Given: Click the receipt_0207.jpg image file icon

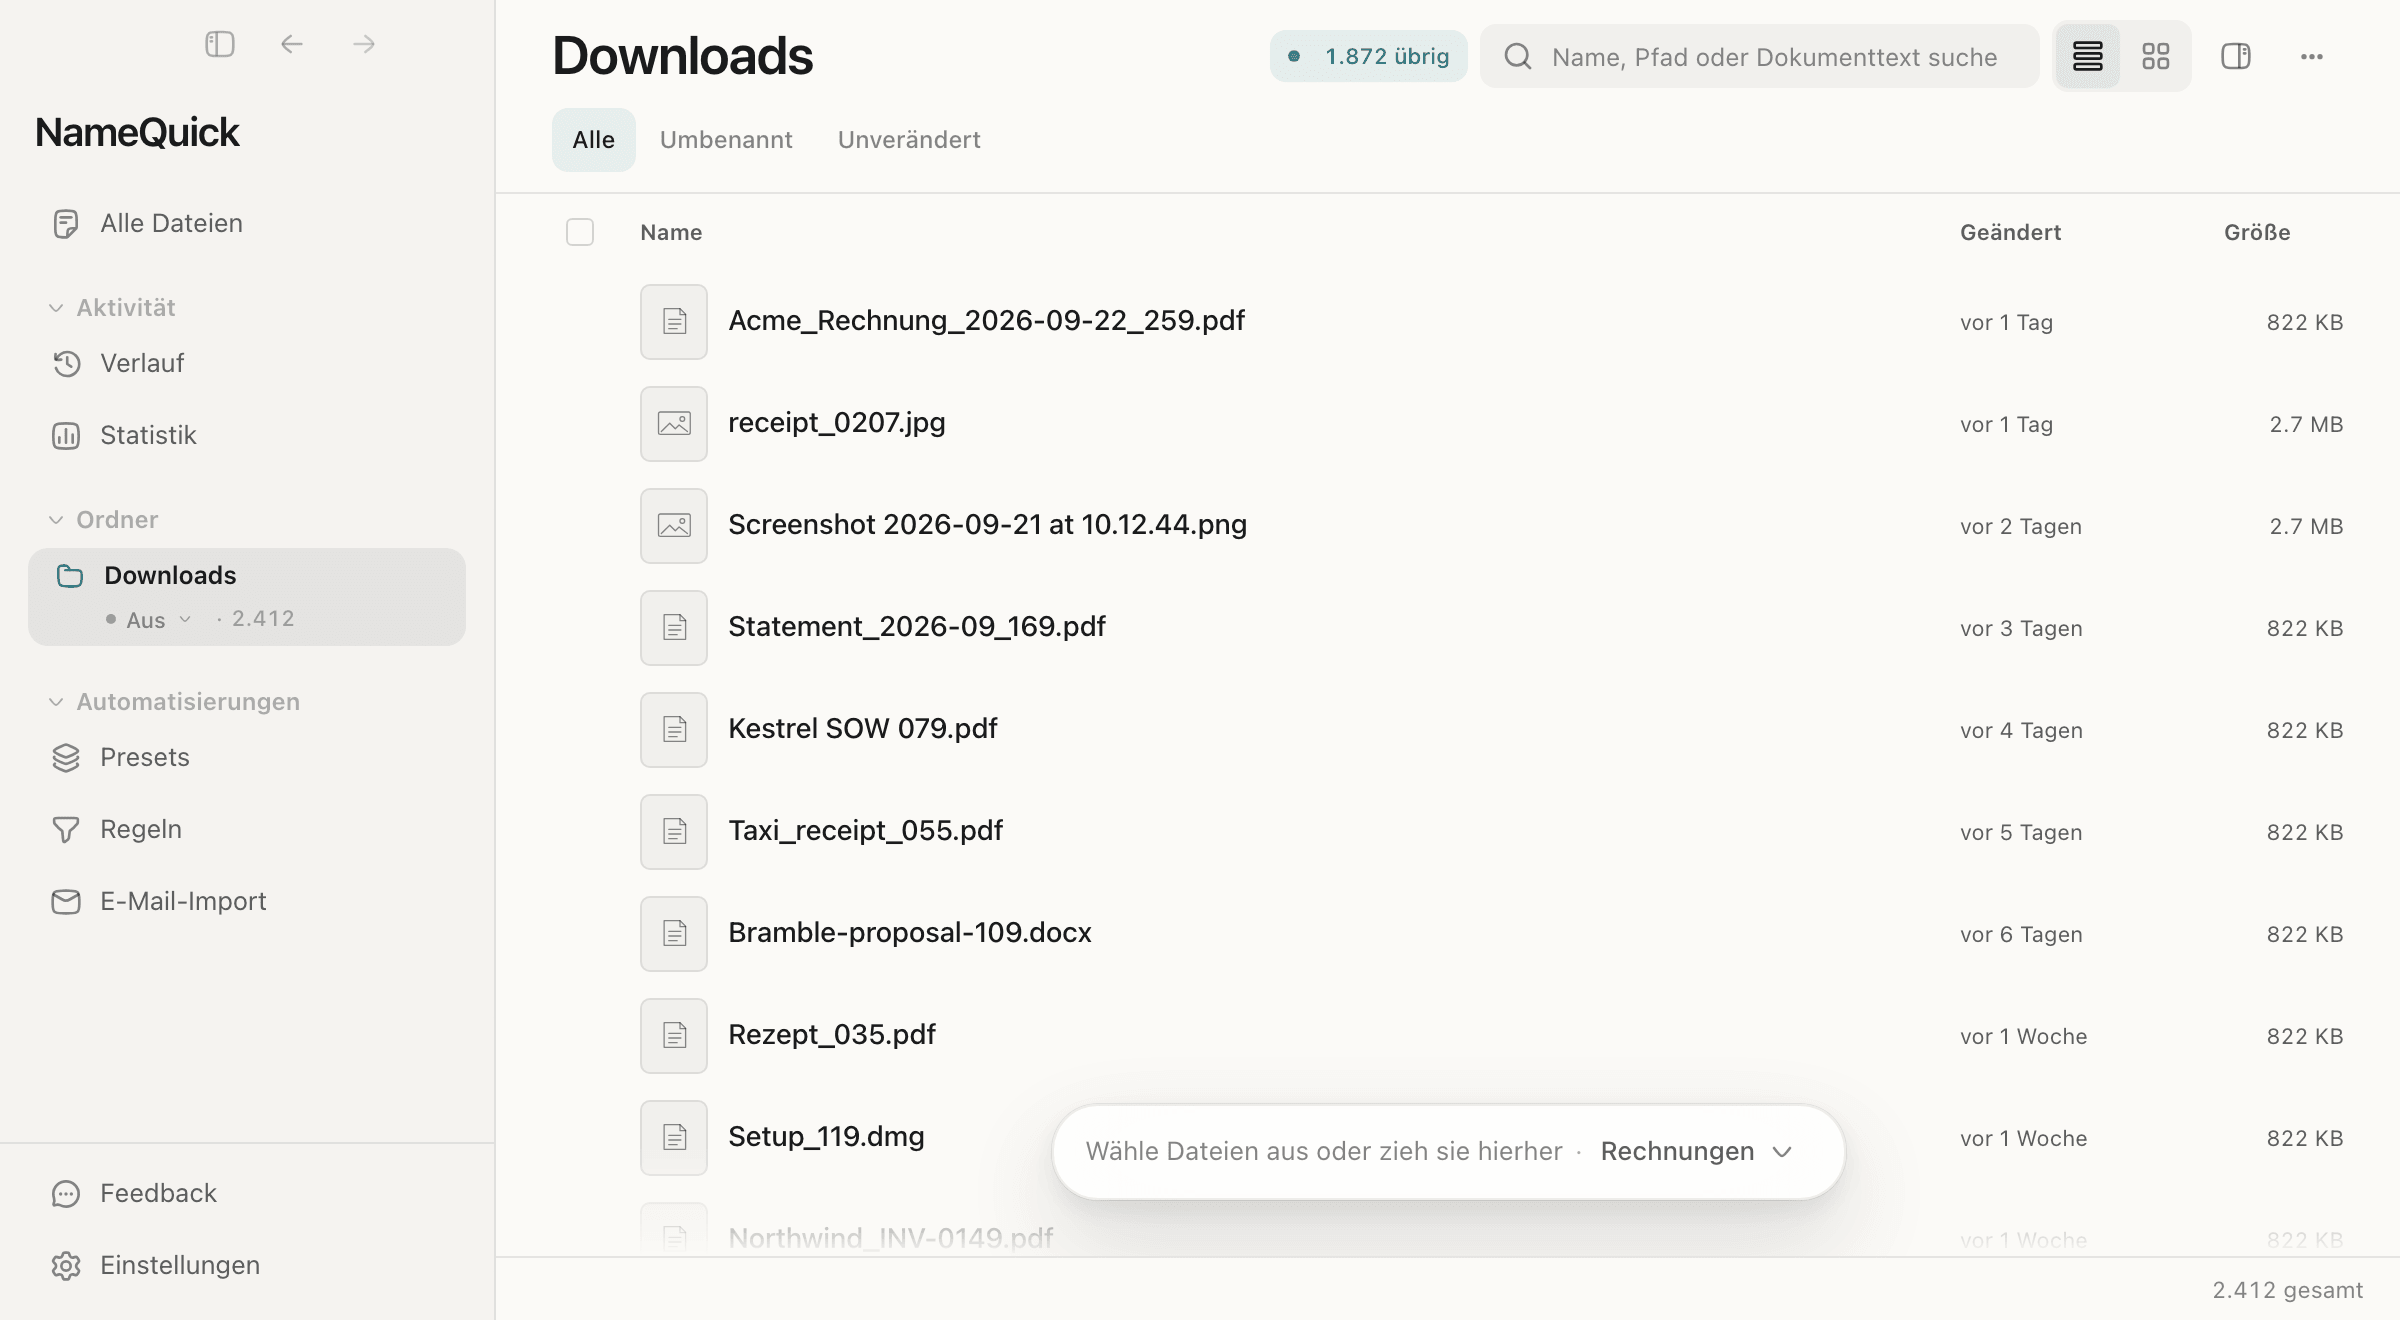Looking at the screenshot, I should point(674,424).
